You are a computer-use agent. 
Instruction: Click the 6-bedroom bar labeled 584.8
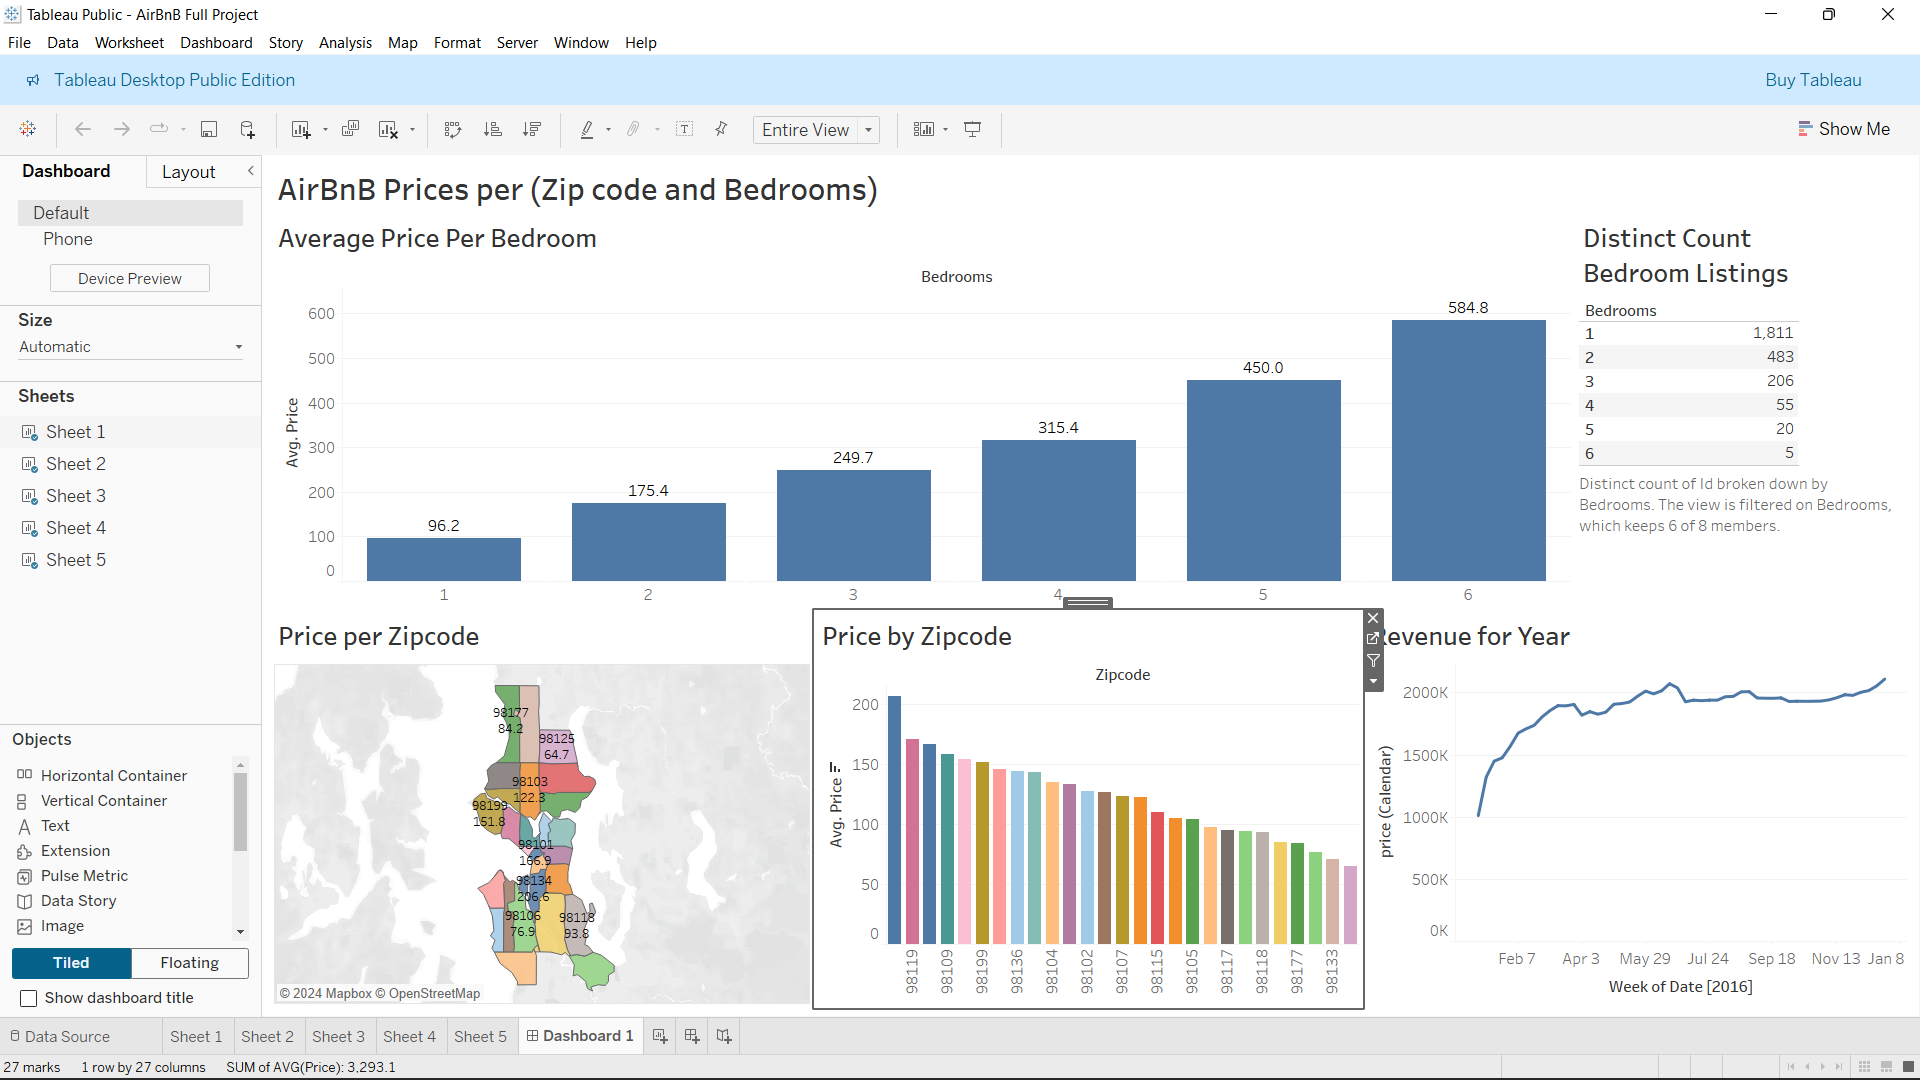pyautogui.click(x=1468, y=450)
